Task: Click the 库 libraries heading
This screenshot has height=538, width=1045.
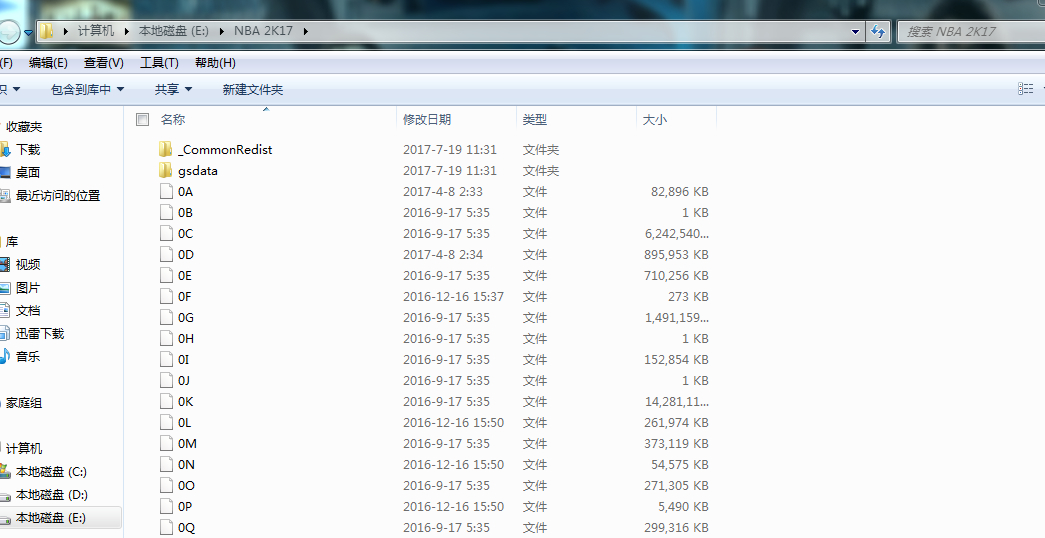Action: [x=12, y=241]
